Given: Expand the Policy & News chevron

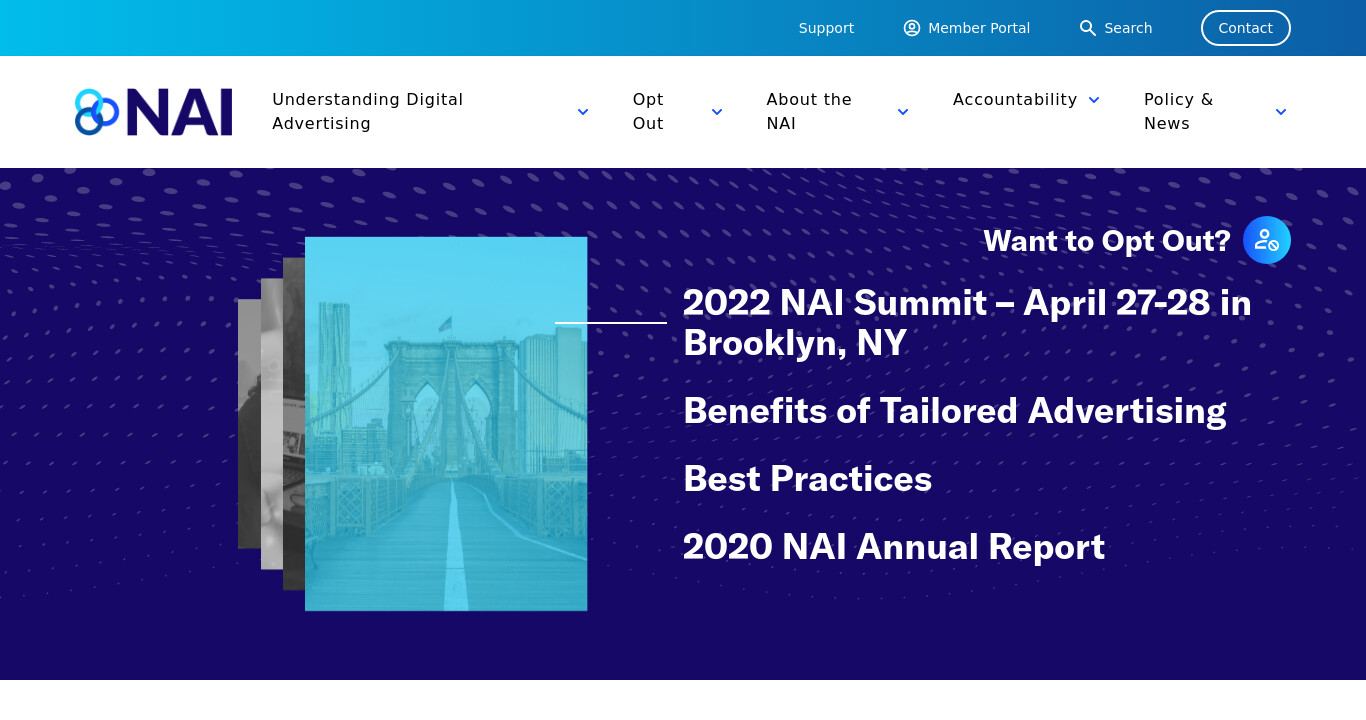Looking at the screenshot, I should click(x=1281, y=112).
